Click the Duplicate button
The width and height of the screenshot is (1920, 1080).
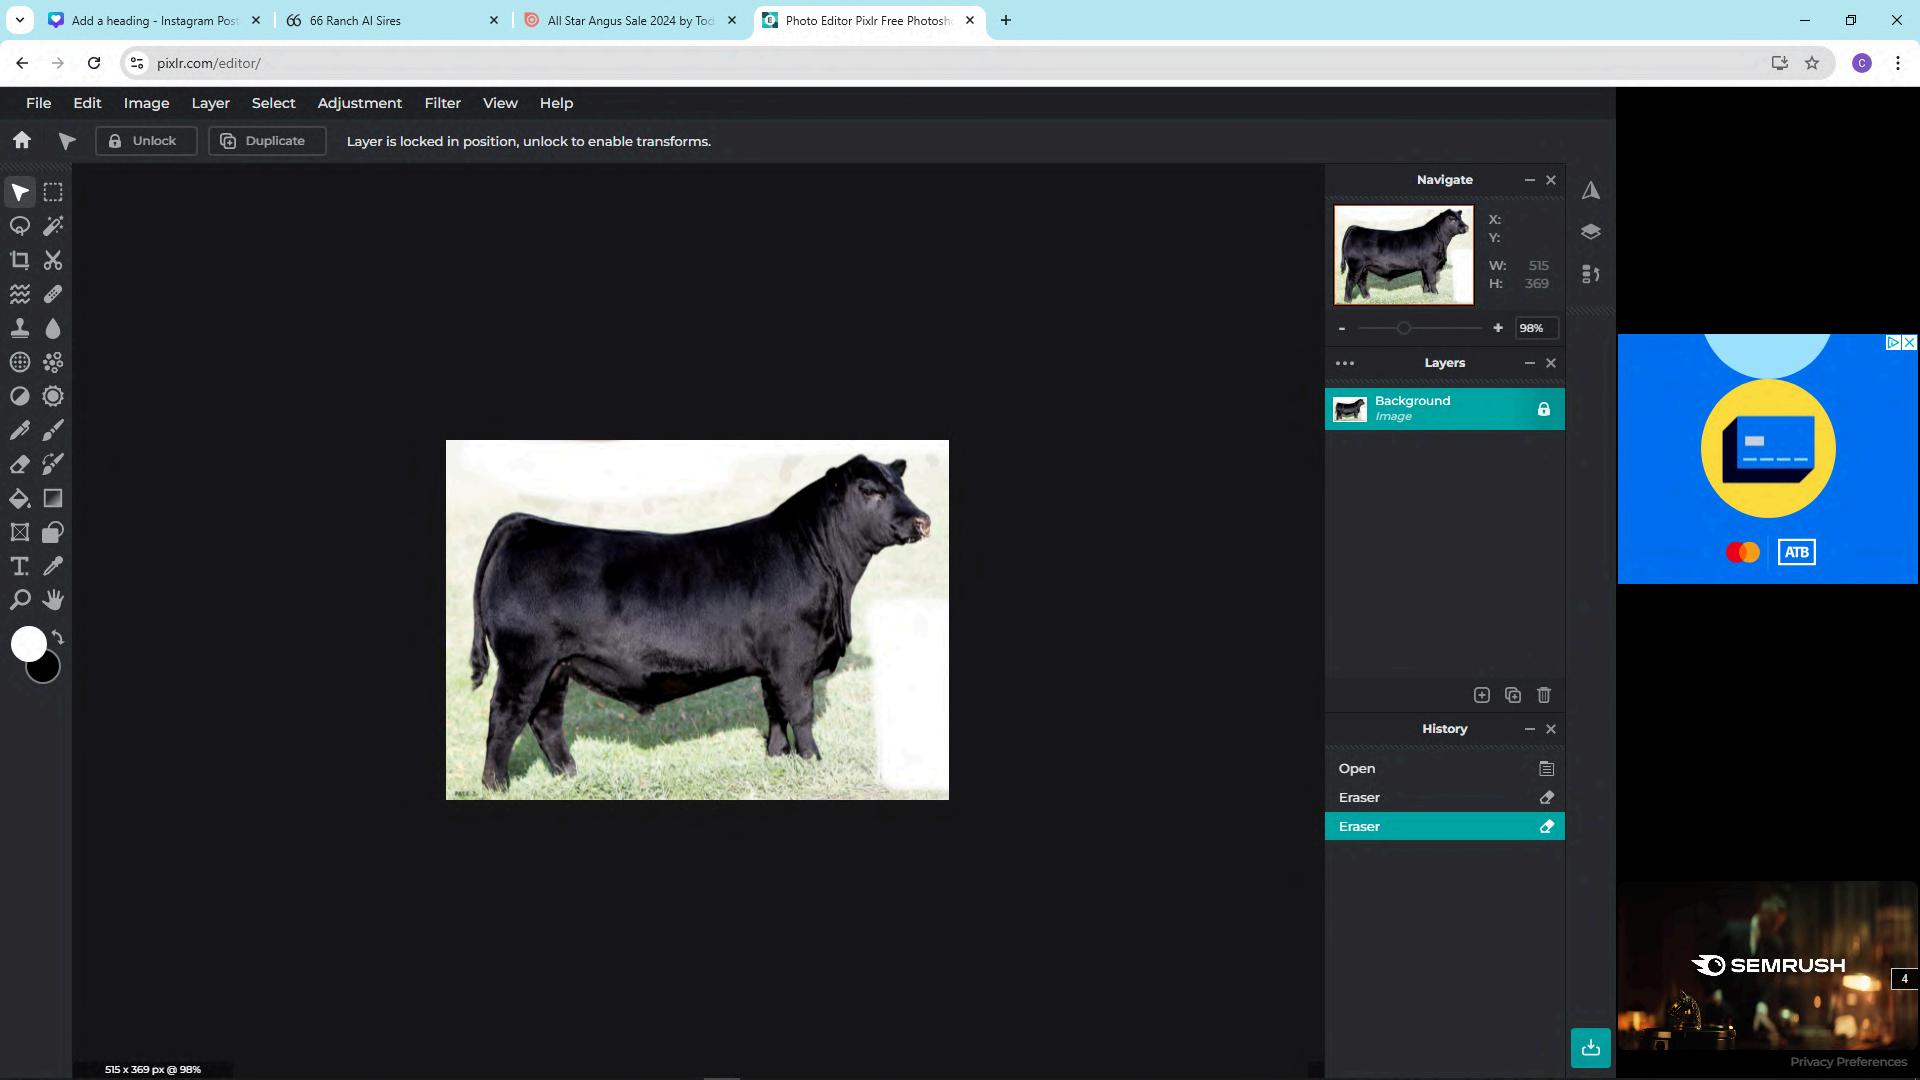coord(266,141)
